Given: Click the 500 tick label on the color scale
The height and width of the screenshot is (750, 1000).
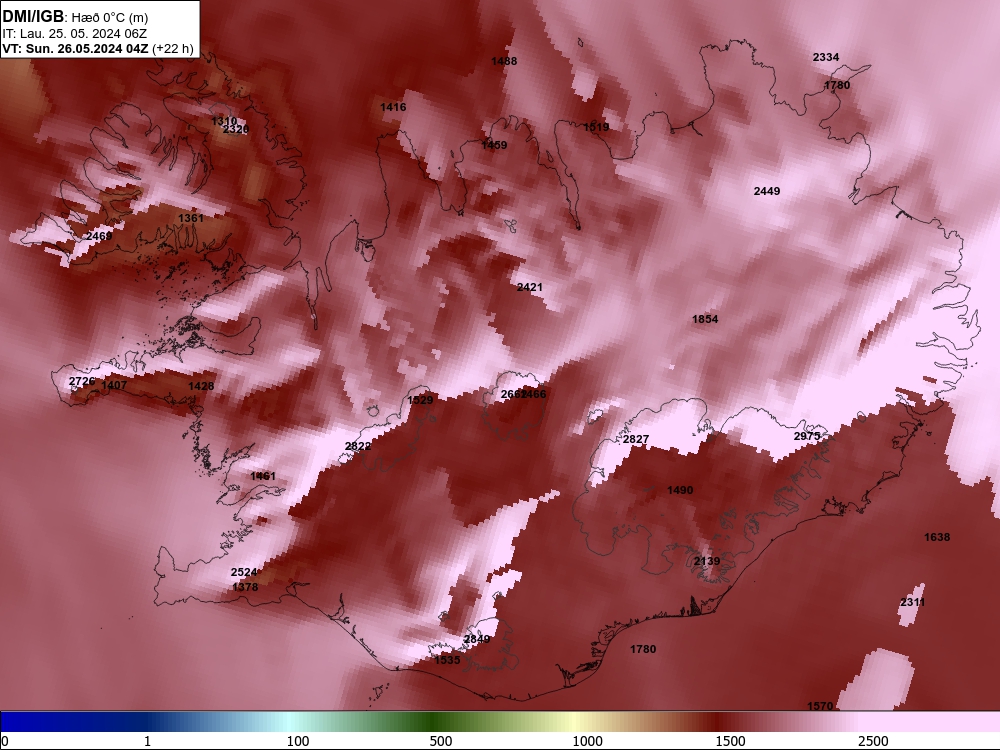Looking at the screenshot, I should coord(441,742).
